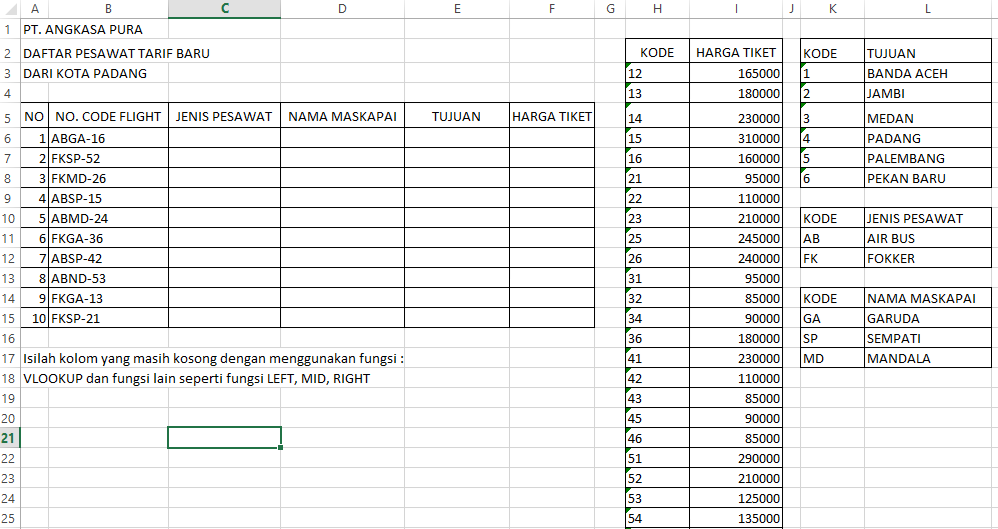Screen dimensions: 998x529
Task: Click flight code FKSP-21
Action: click(x=108, y=318)
